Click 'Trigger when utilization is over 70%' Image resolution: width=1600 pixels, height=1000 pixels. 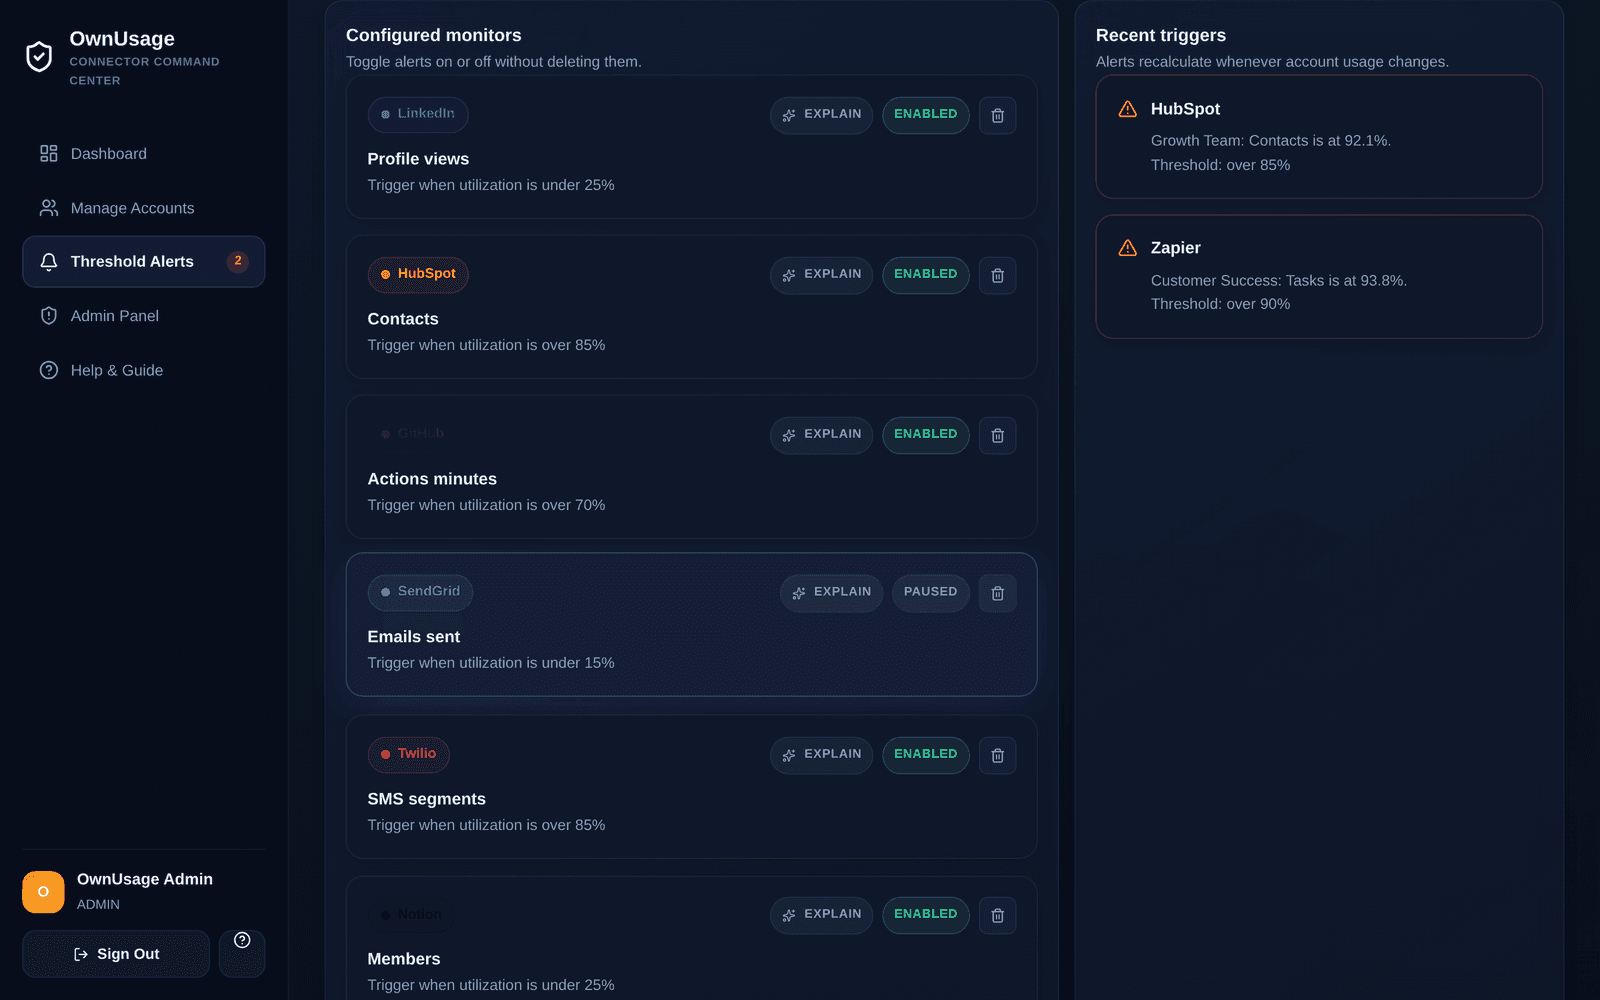(486, 505)
